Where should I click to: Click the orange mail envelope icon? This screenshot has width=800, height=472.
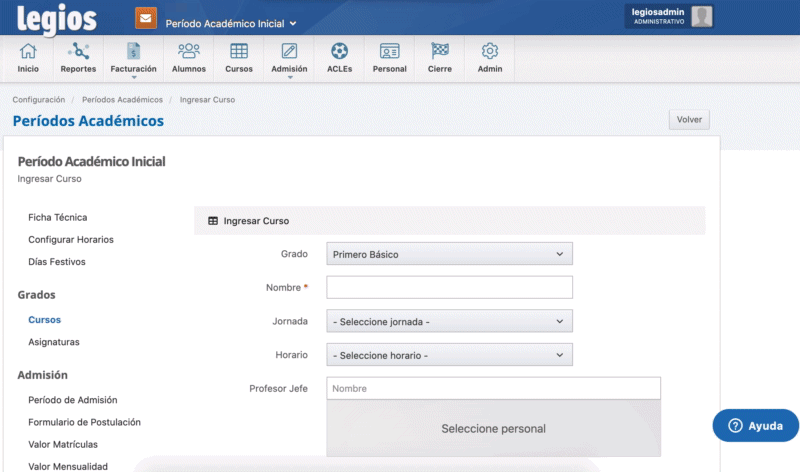(146, 19)
